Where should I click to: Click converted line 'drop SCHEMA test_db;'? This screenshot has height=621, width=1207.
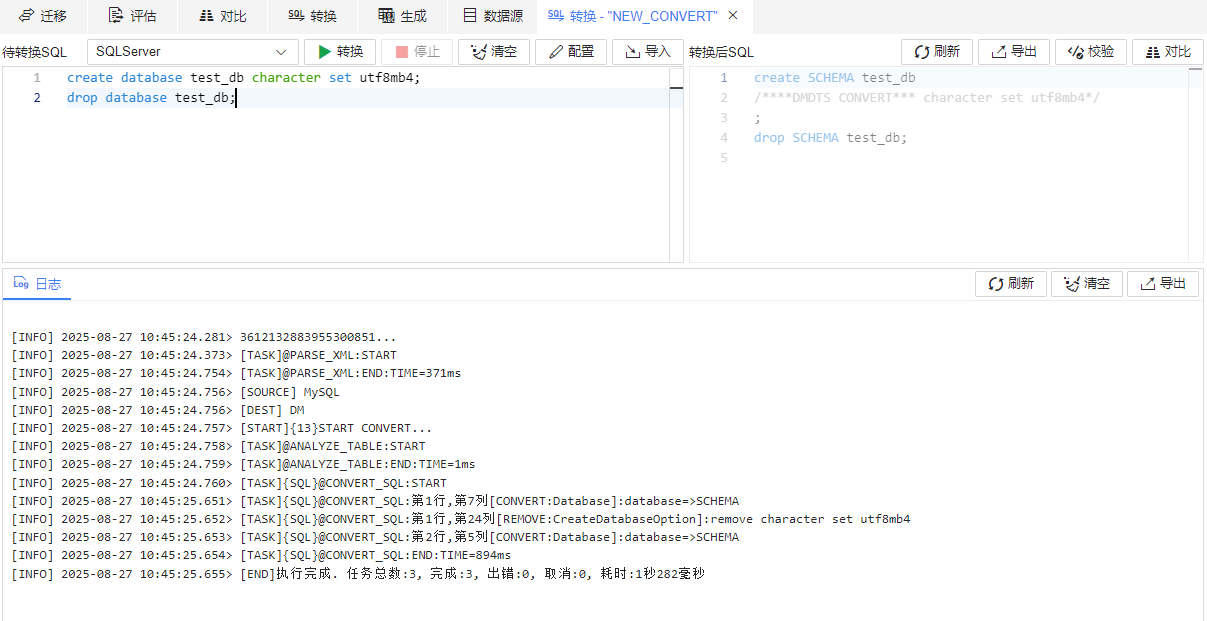(830, 137)
